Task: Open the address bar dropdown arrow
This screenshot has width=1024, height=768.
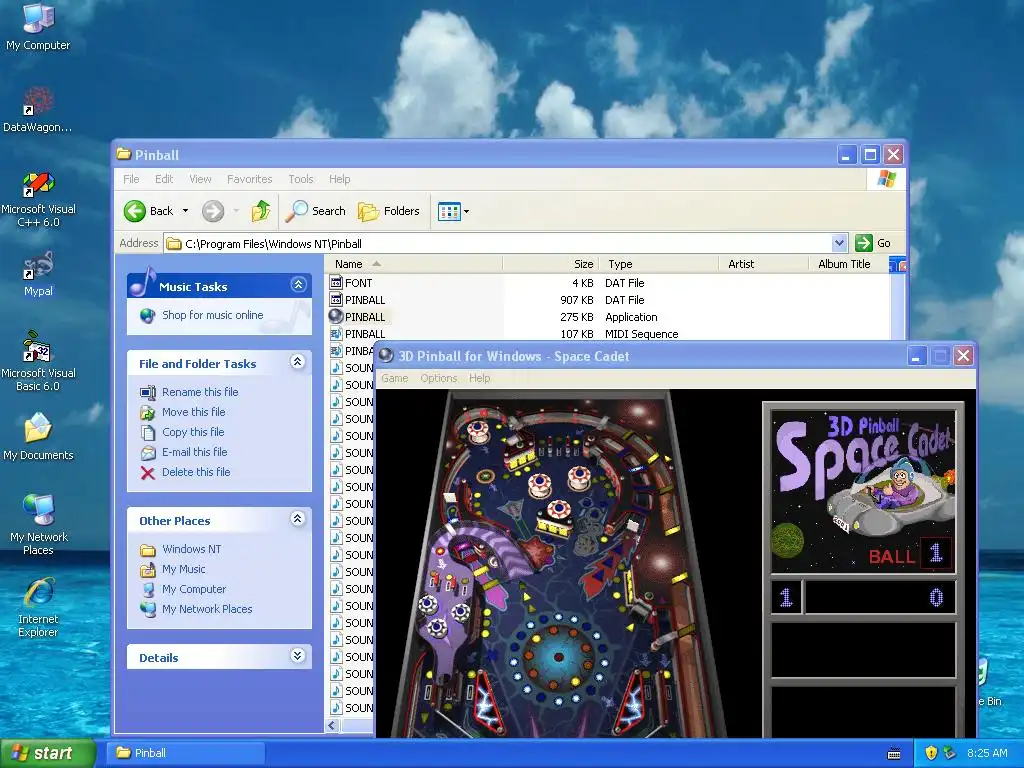Action: [x=840, y=243]
